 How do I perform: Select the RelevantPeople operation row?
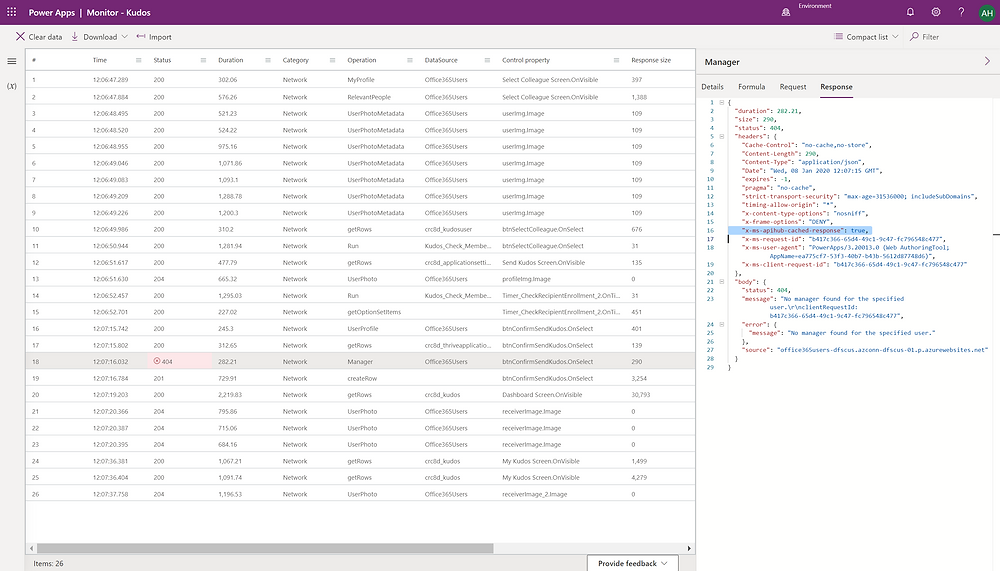360,97
